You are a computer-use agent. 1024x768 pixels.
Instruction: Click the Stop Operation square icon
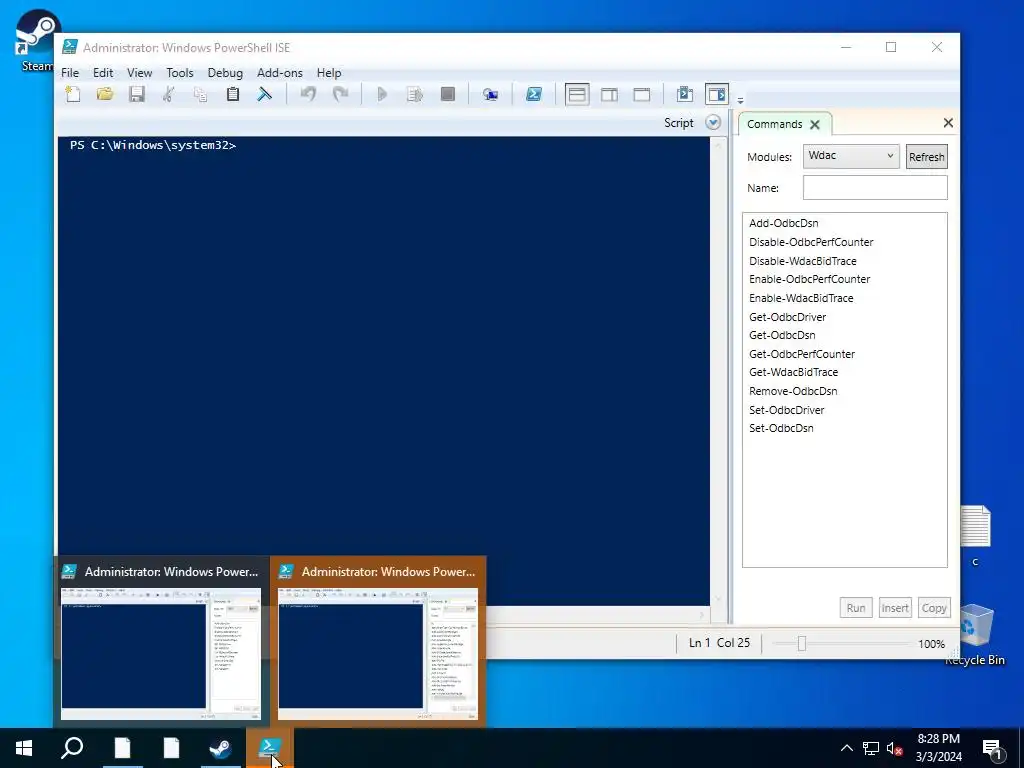tap(447, 94)
